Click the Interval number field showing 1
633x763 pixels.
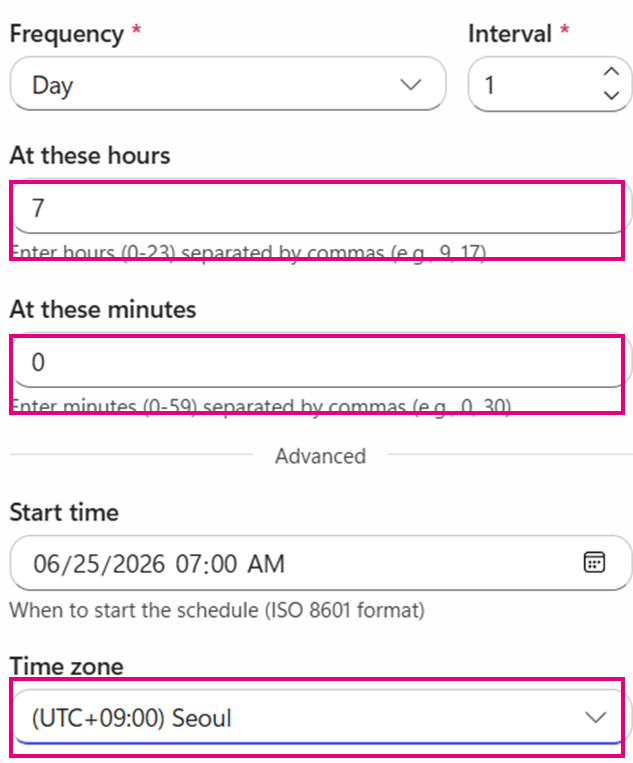click(x=550, y=84)
